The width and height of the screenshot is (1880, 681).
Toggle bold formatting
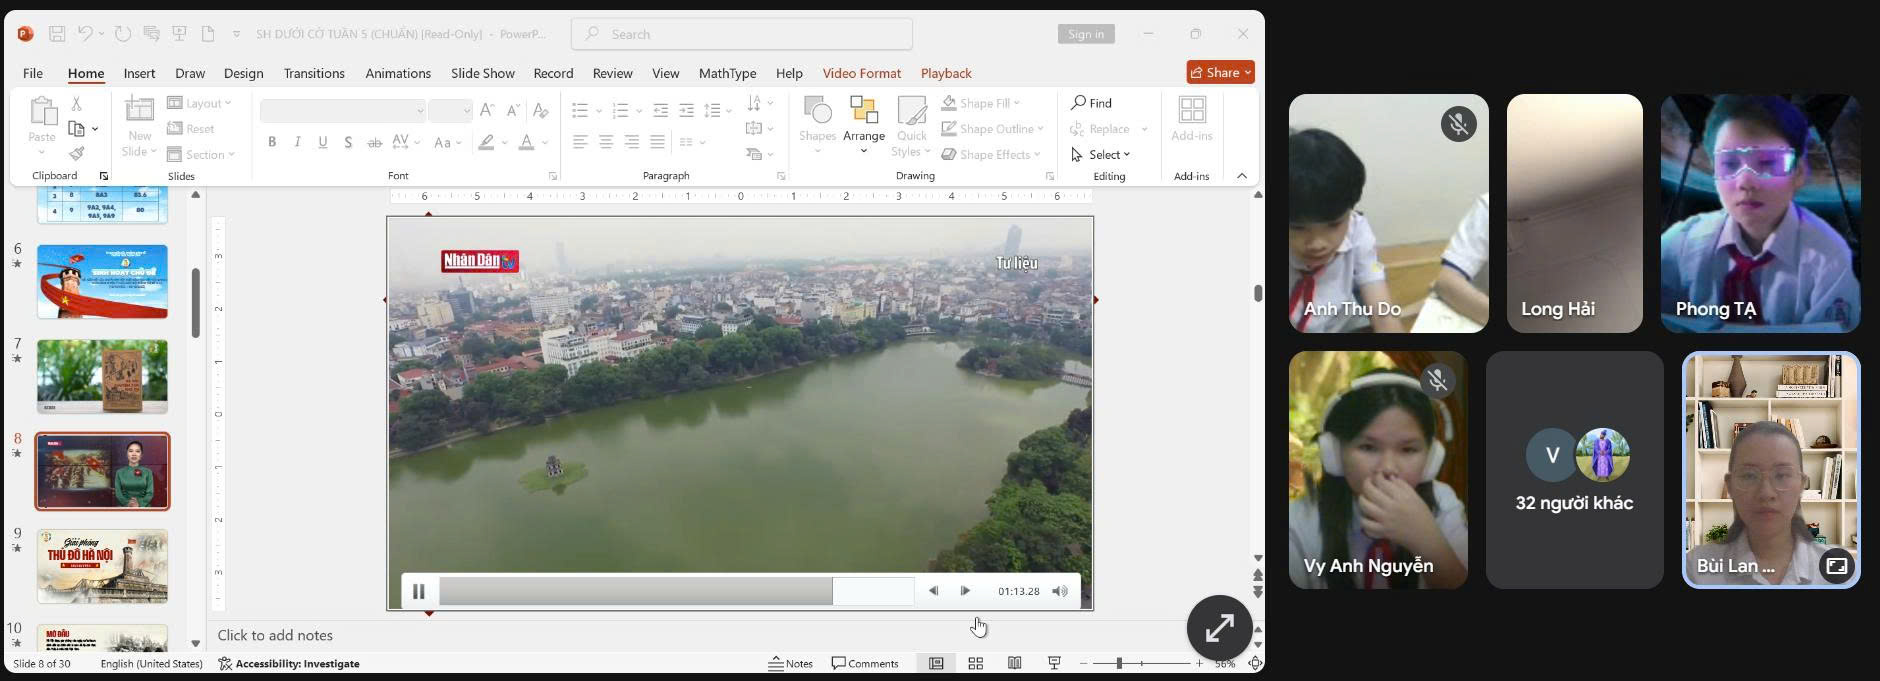pyautogui.click(x=272, y=142)
